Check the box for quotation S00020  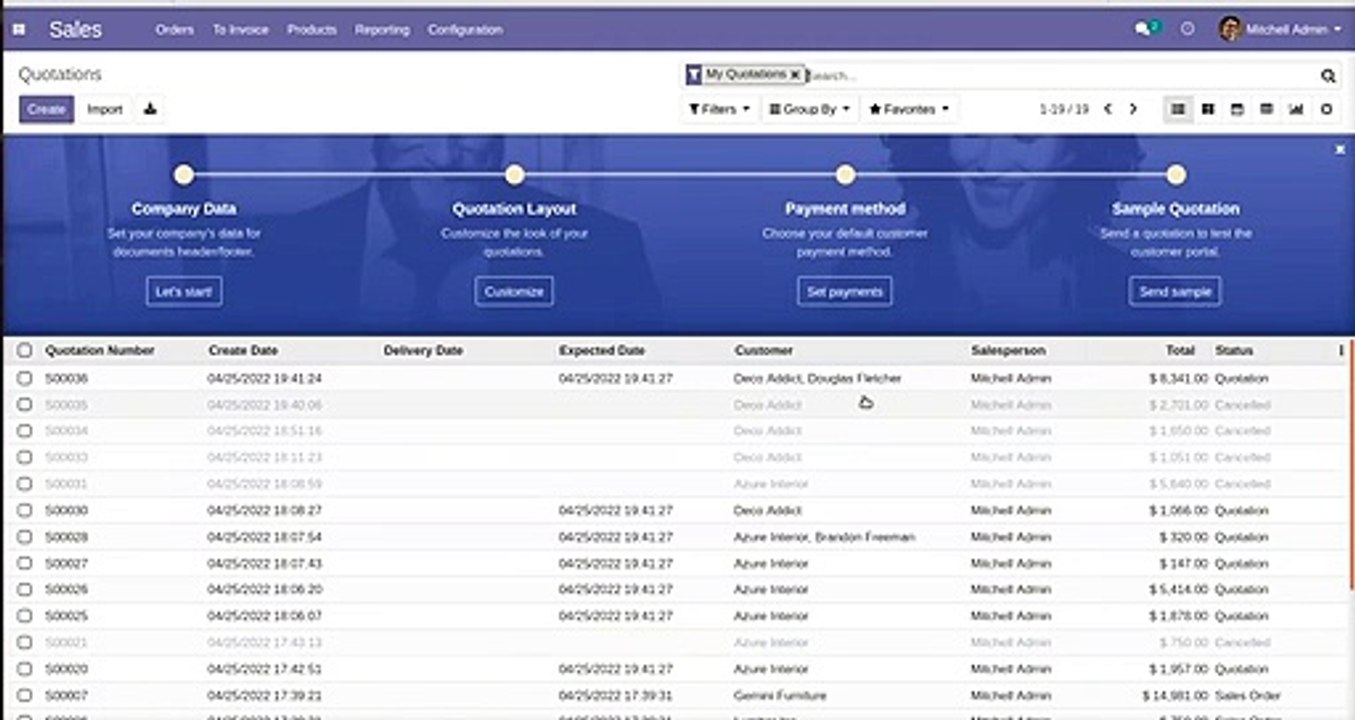pyautogui.click(x=25, y=669)
